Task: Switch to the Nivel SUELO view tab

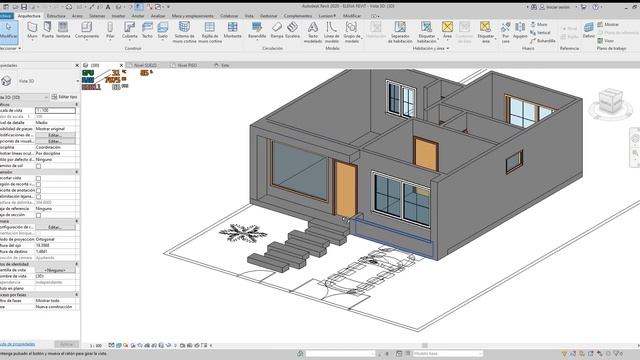Action: [145, 65]
